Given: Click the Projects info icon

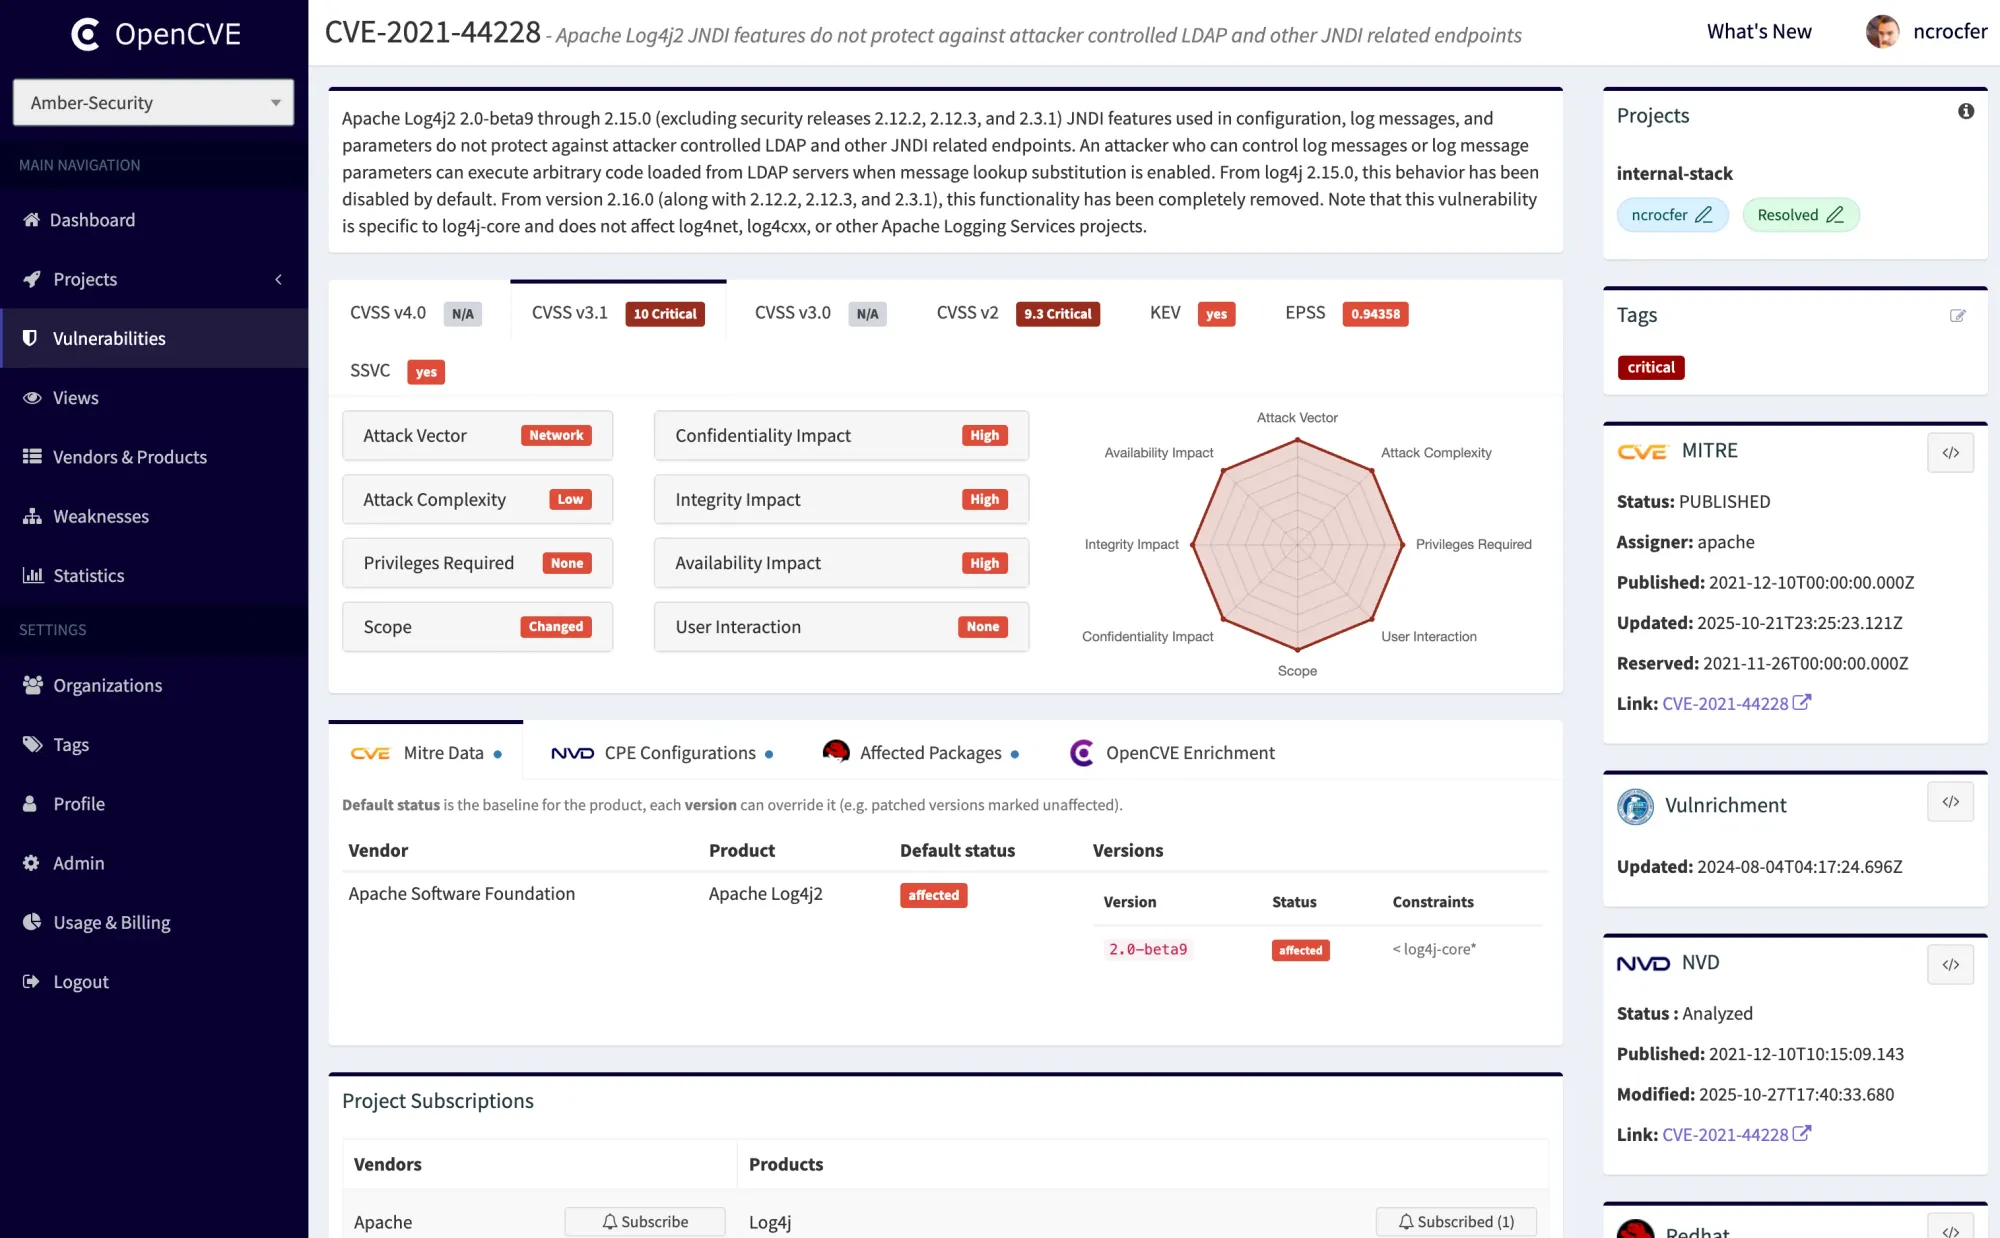Looking at the screenshot, I should point(1965,111).
